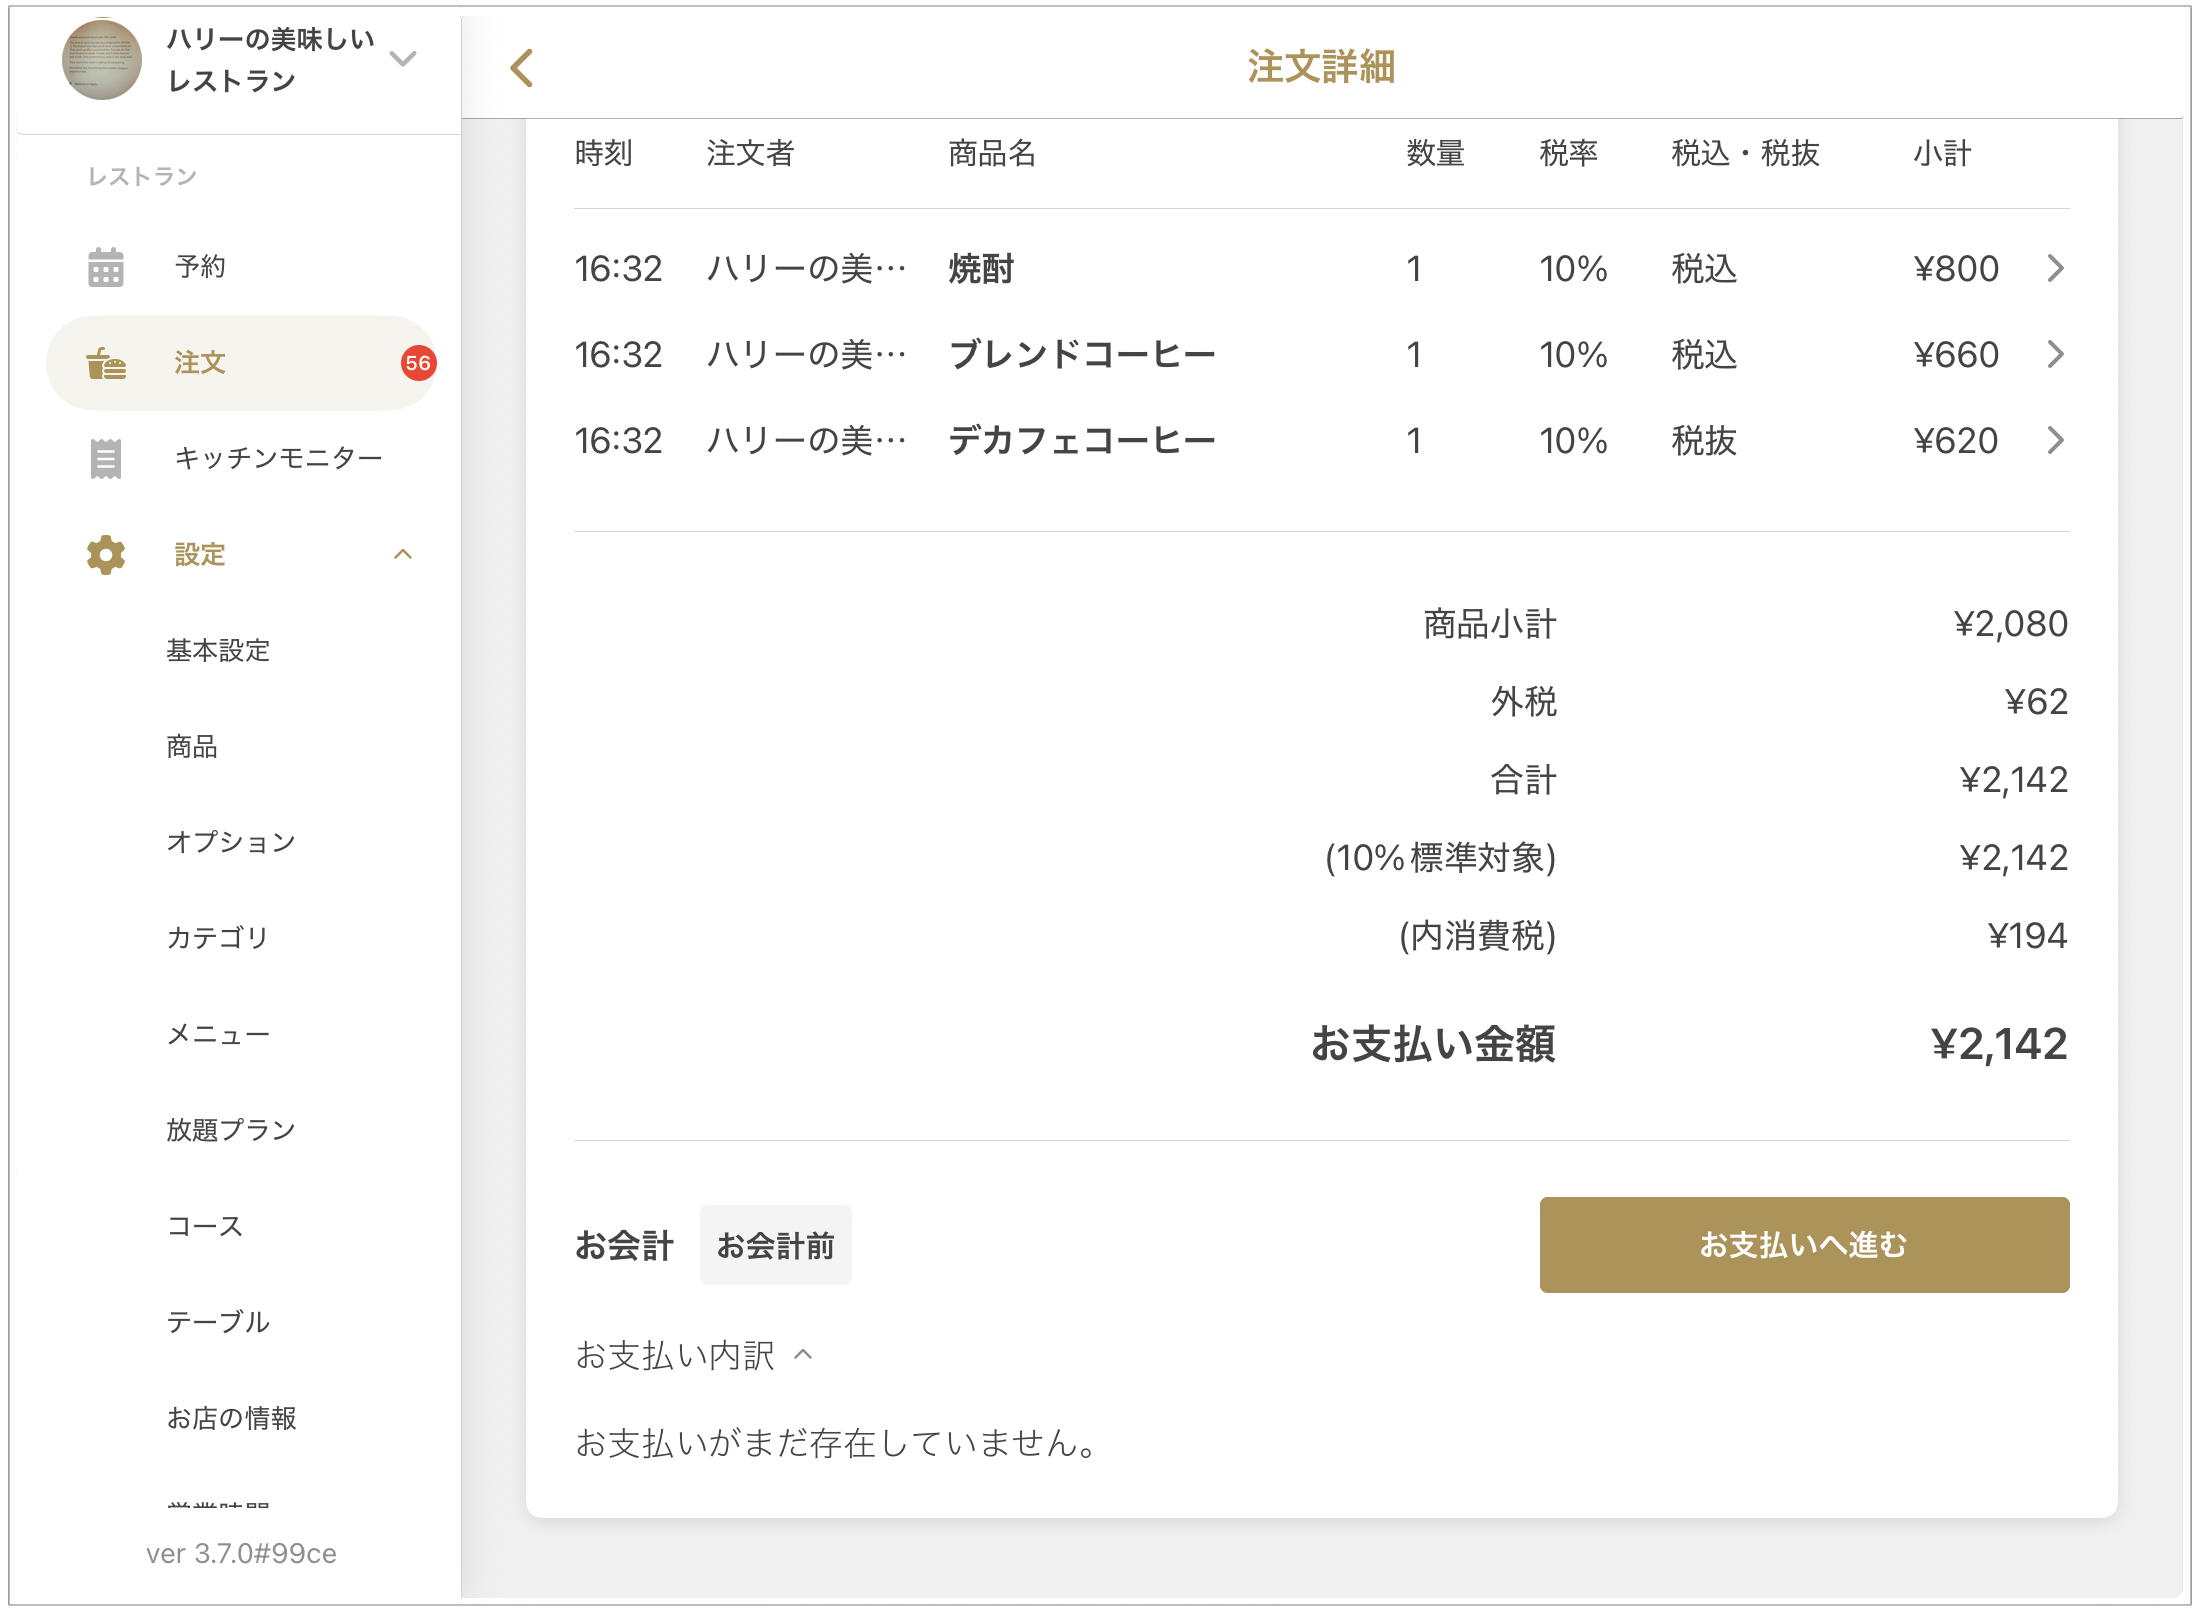Open コース settings item
The image size is (2198, 1612).
pyautogui.click(x=205, y=1226)
